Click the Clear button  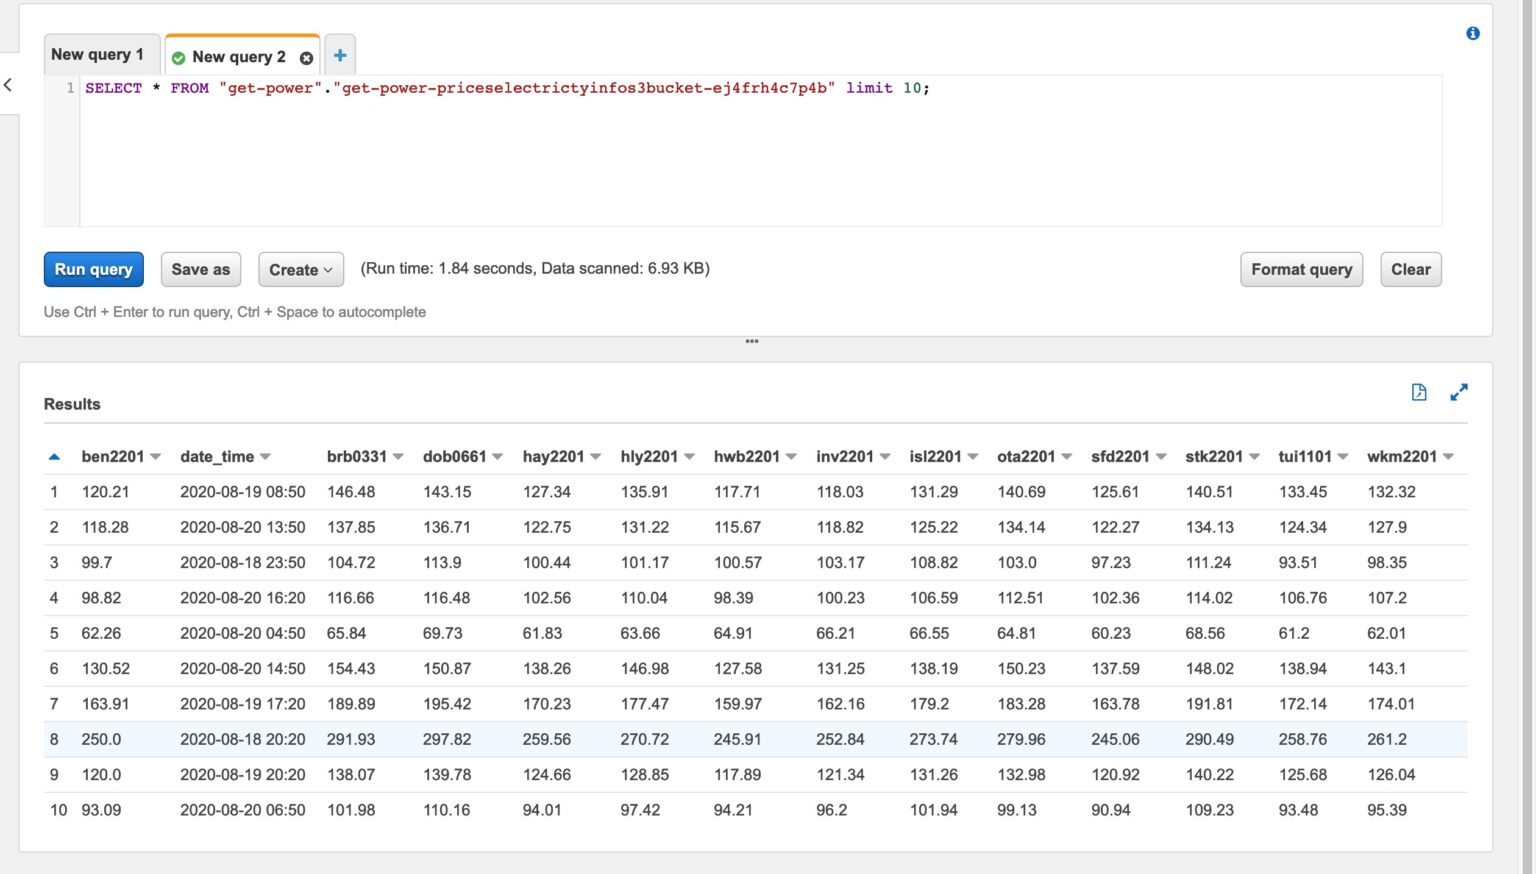1411,269
